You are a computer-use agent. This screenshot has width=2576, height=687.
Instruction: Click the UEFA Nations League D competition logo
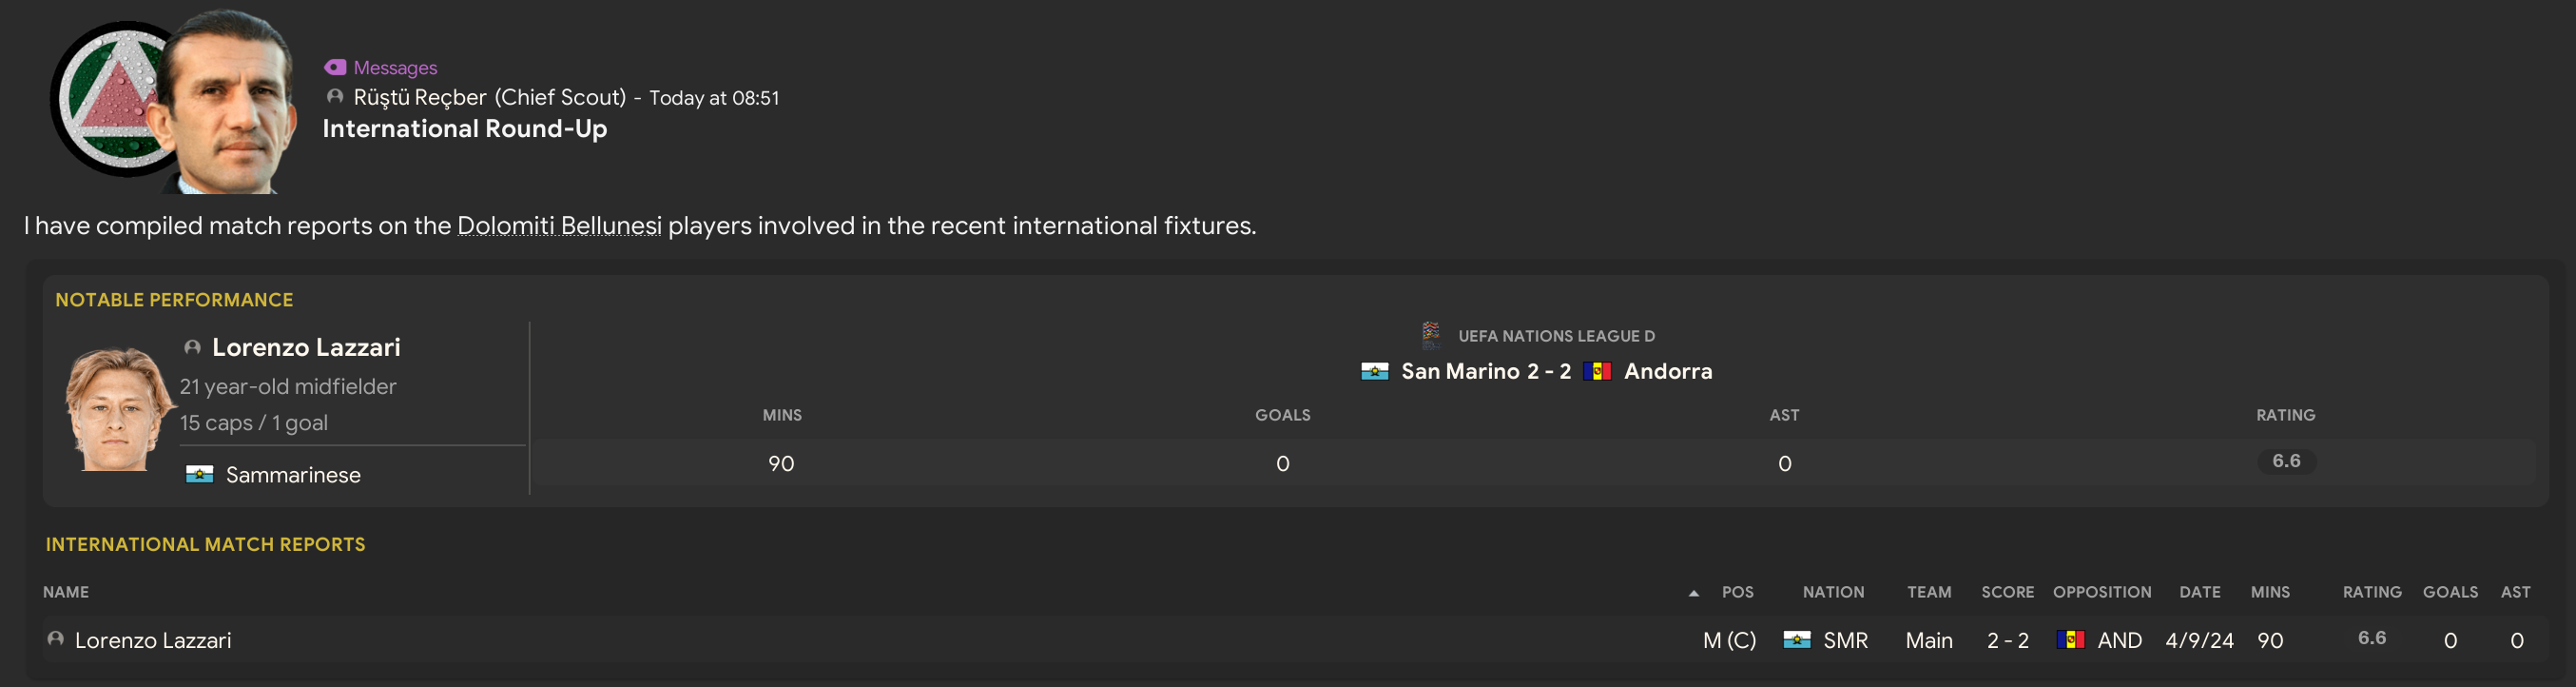click(1431, 334)
